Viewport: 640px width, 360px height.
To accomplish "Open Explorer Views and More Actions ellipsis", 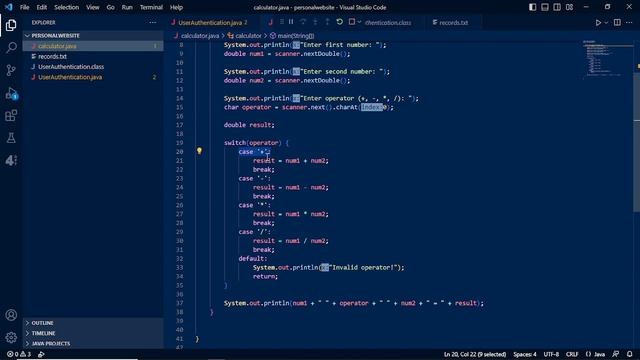I will (x=153, y=22).
